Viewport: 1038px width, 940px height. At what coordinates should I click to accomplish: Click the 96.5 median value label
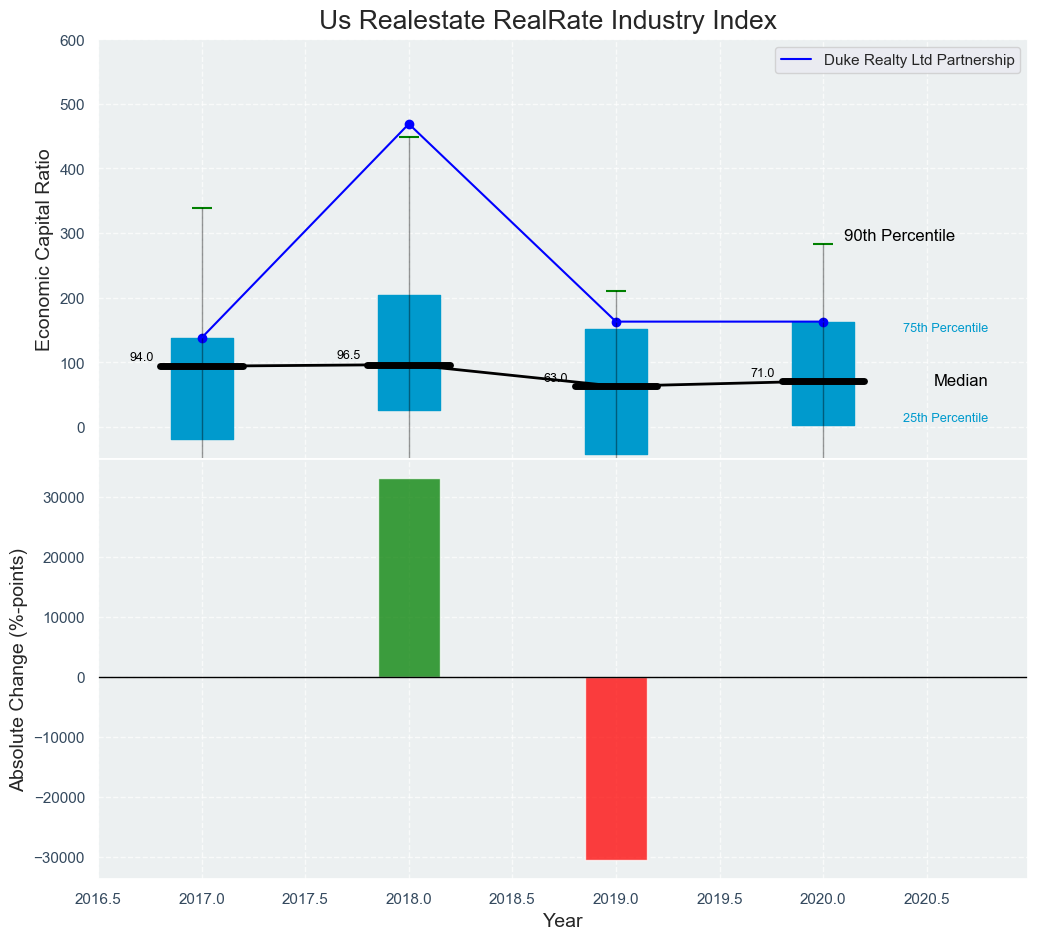tap(348, 355)
